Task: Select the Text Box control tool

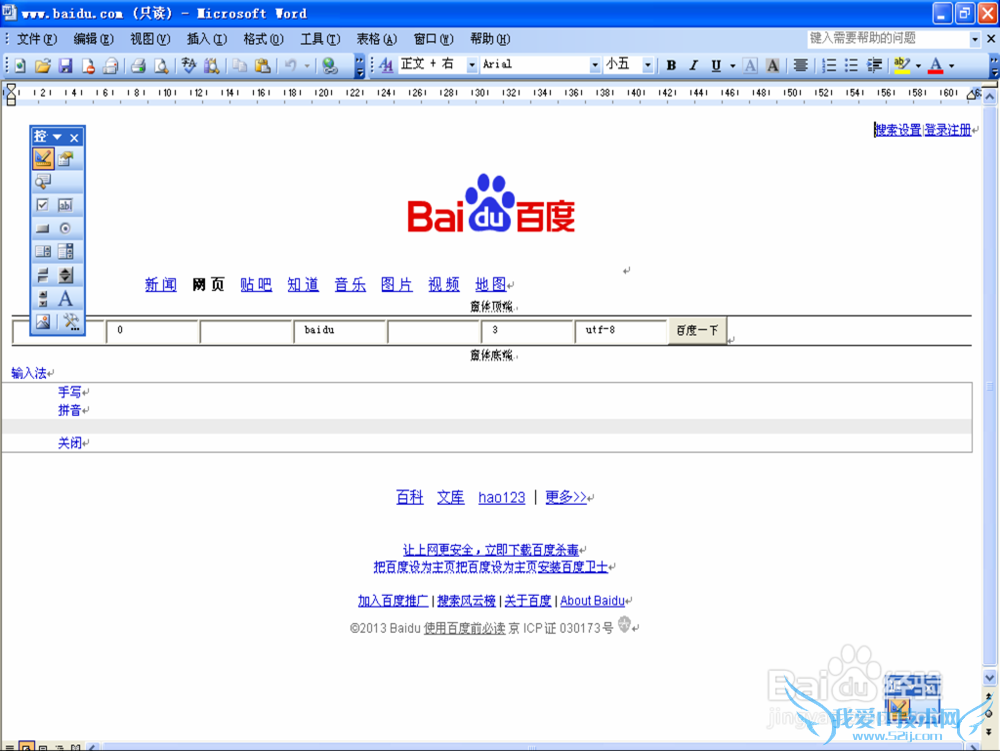Action: click(66, 205)
